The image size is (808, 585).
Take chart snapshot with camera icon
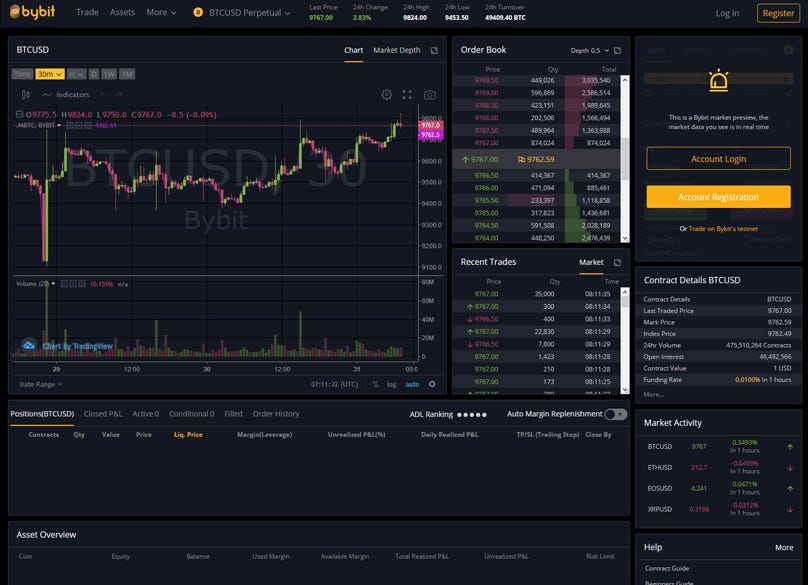429,95
